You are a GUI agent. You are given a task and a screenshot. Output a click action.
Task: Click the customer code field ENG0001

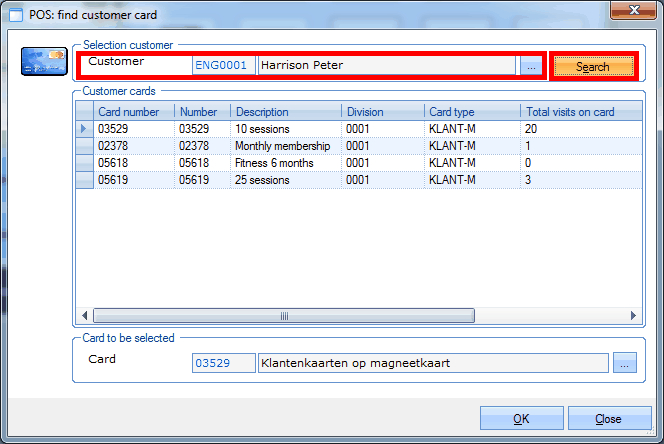(223, 66)
